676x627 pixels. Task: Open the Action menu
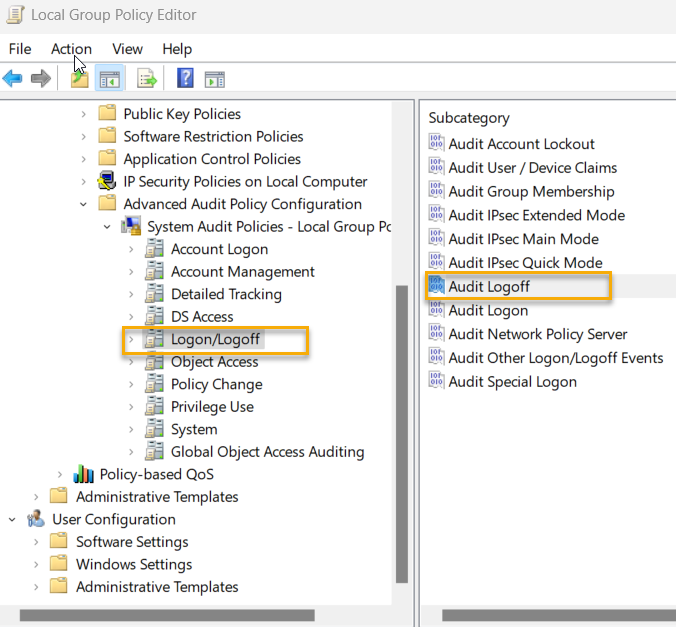pos(71,49)
